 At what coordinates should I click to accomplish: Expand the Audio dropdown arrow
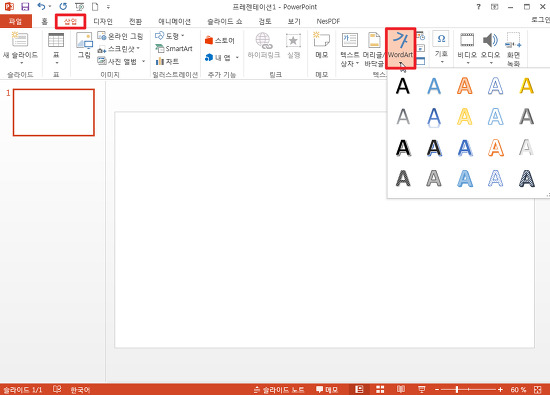[491, 63]
